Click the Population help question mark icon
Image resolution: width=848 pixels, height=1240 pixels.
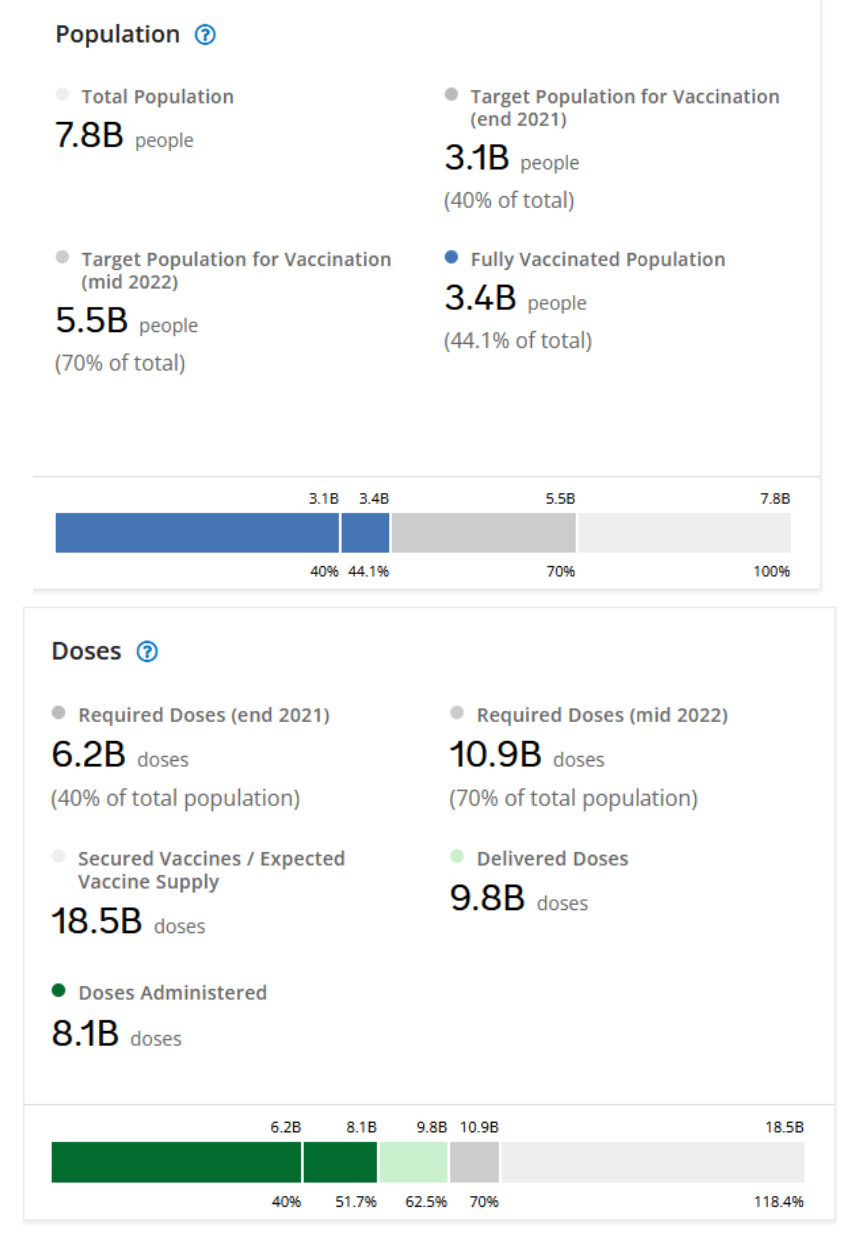205,35
